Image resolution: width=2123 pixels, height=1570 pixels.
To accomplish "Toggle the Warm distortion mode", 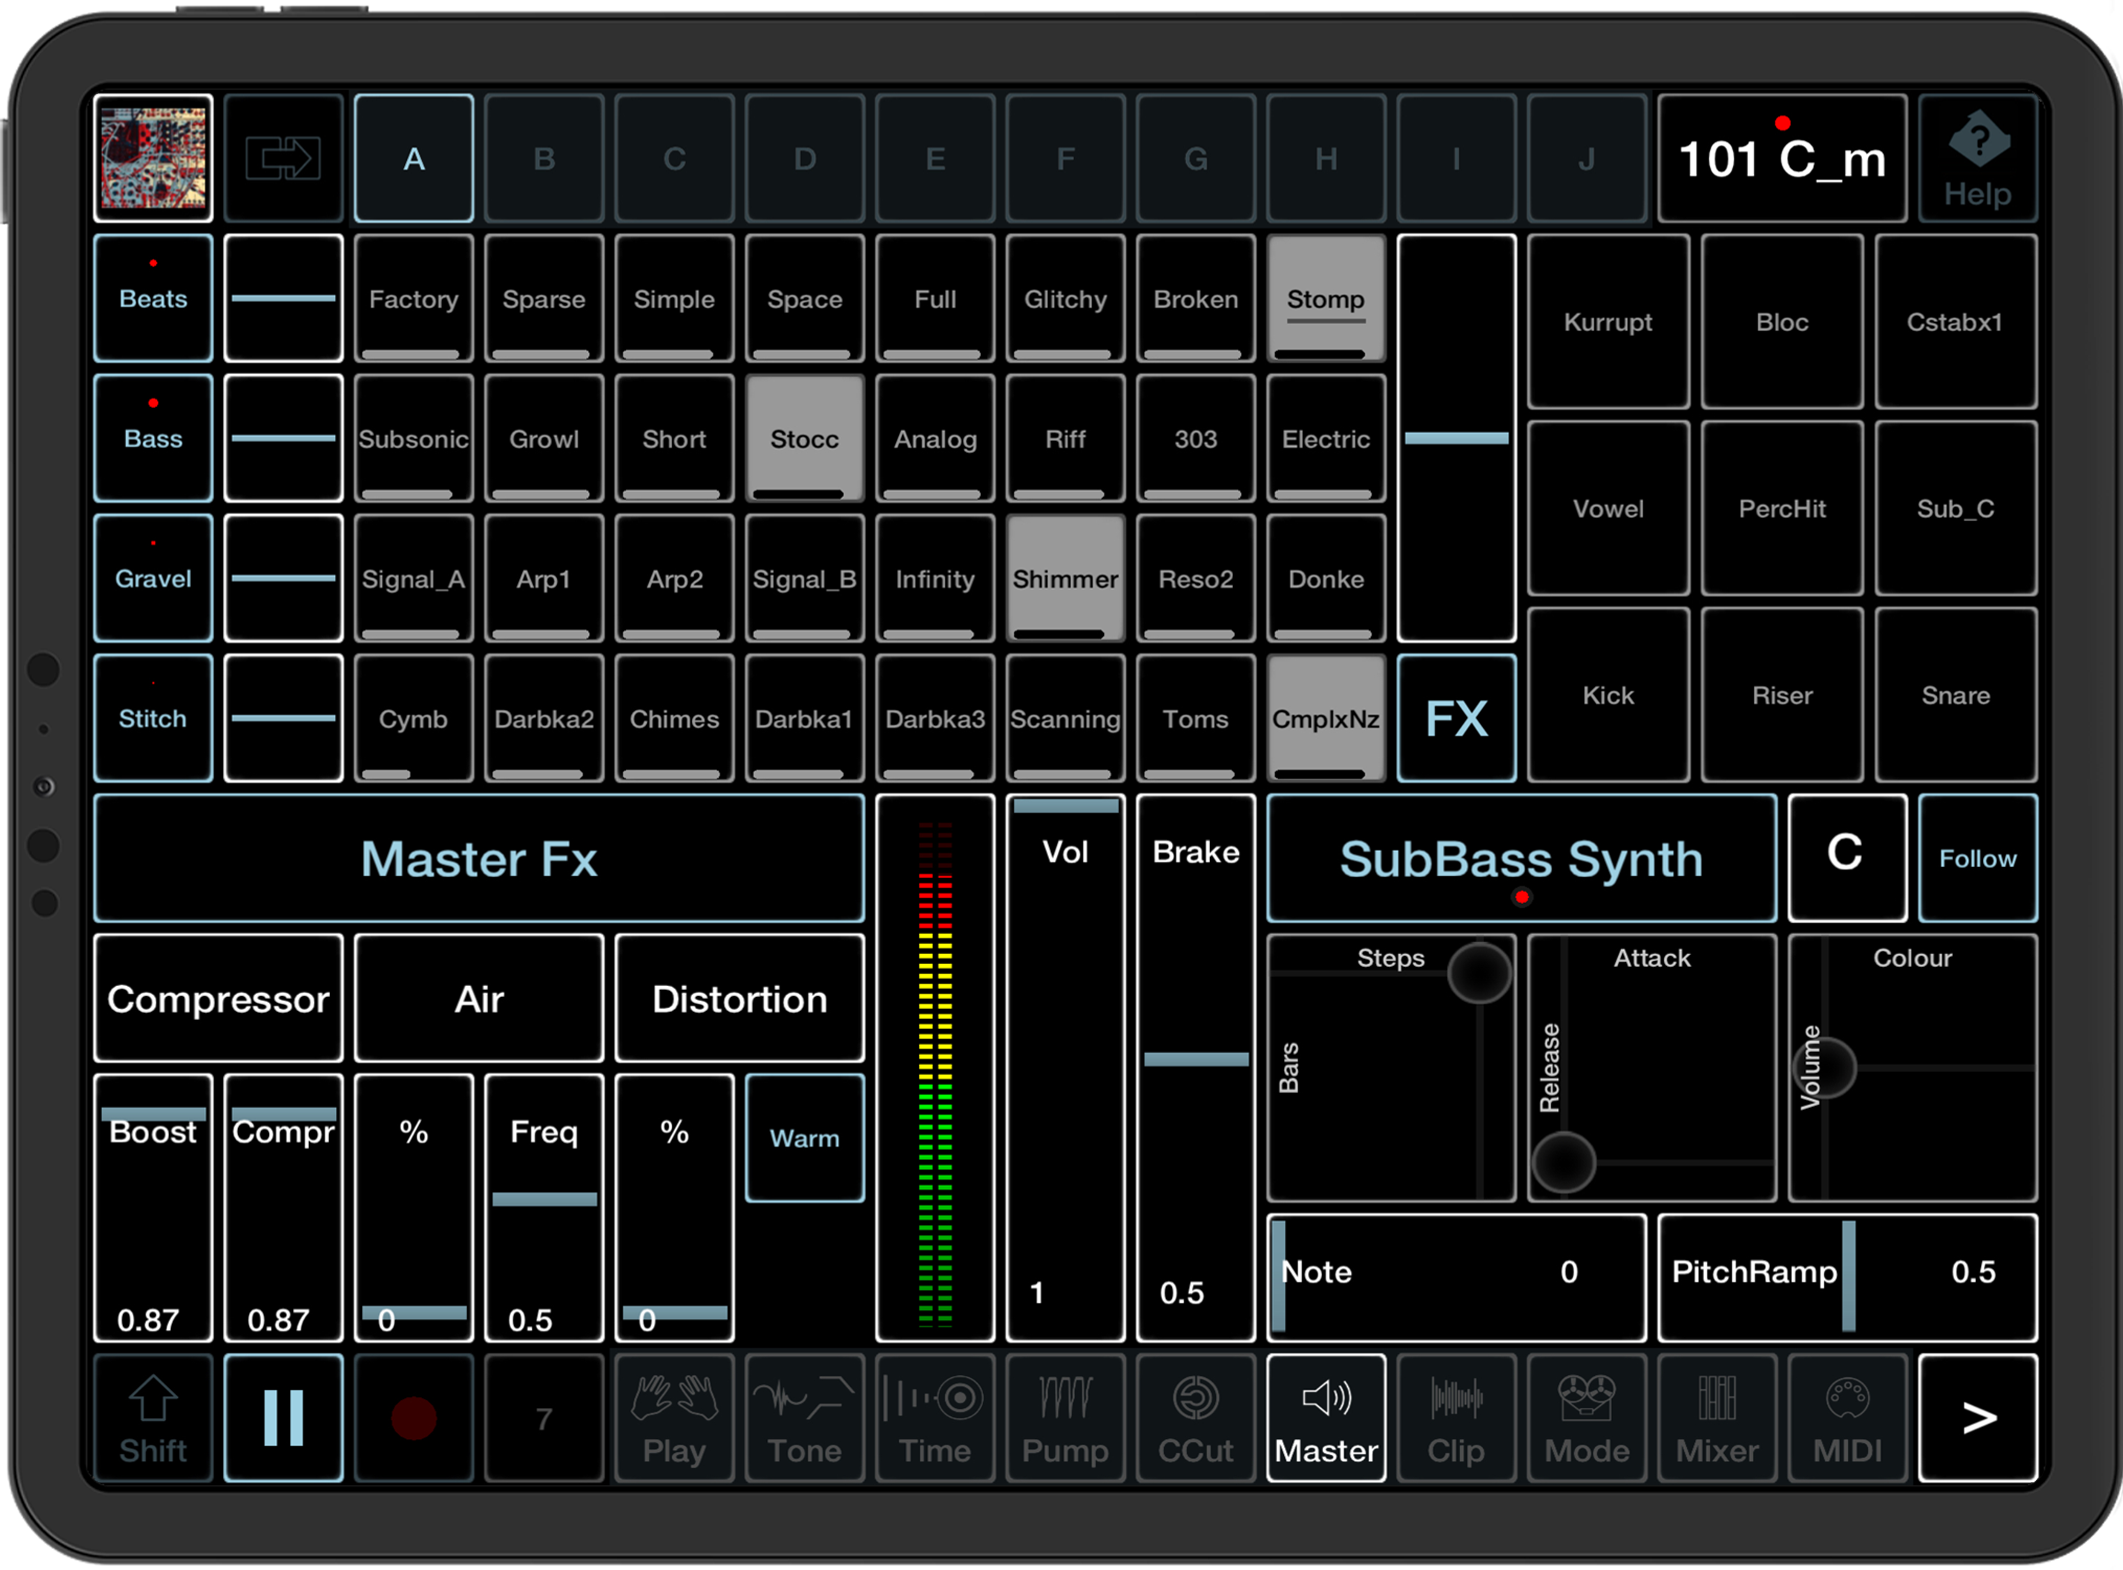I will (x=803, y=1137).
